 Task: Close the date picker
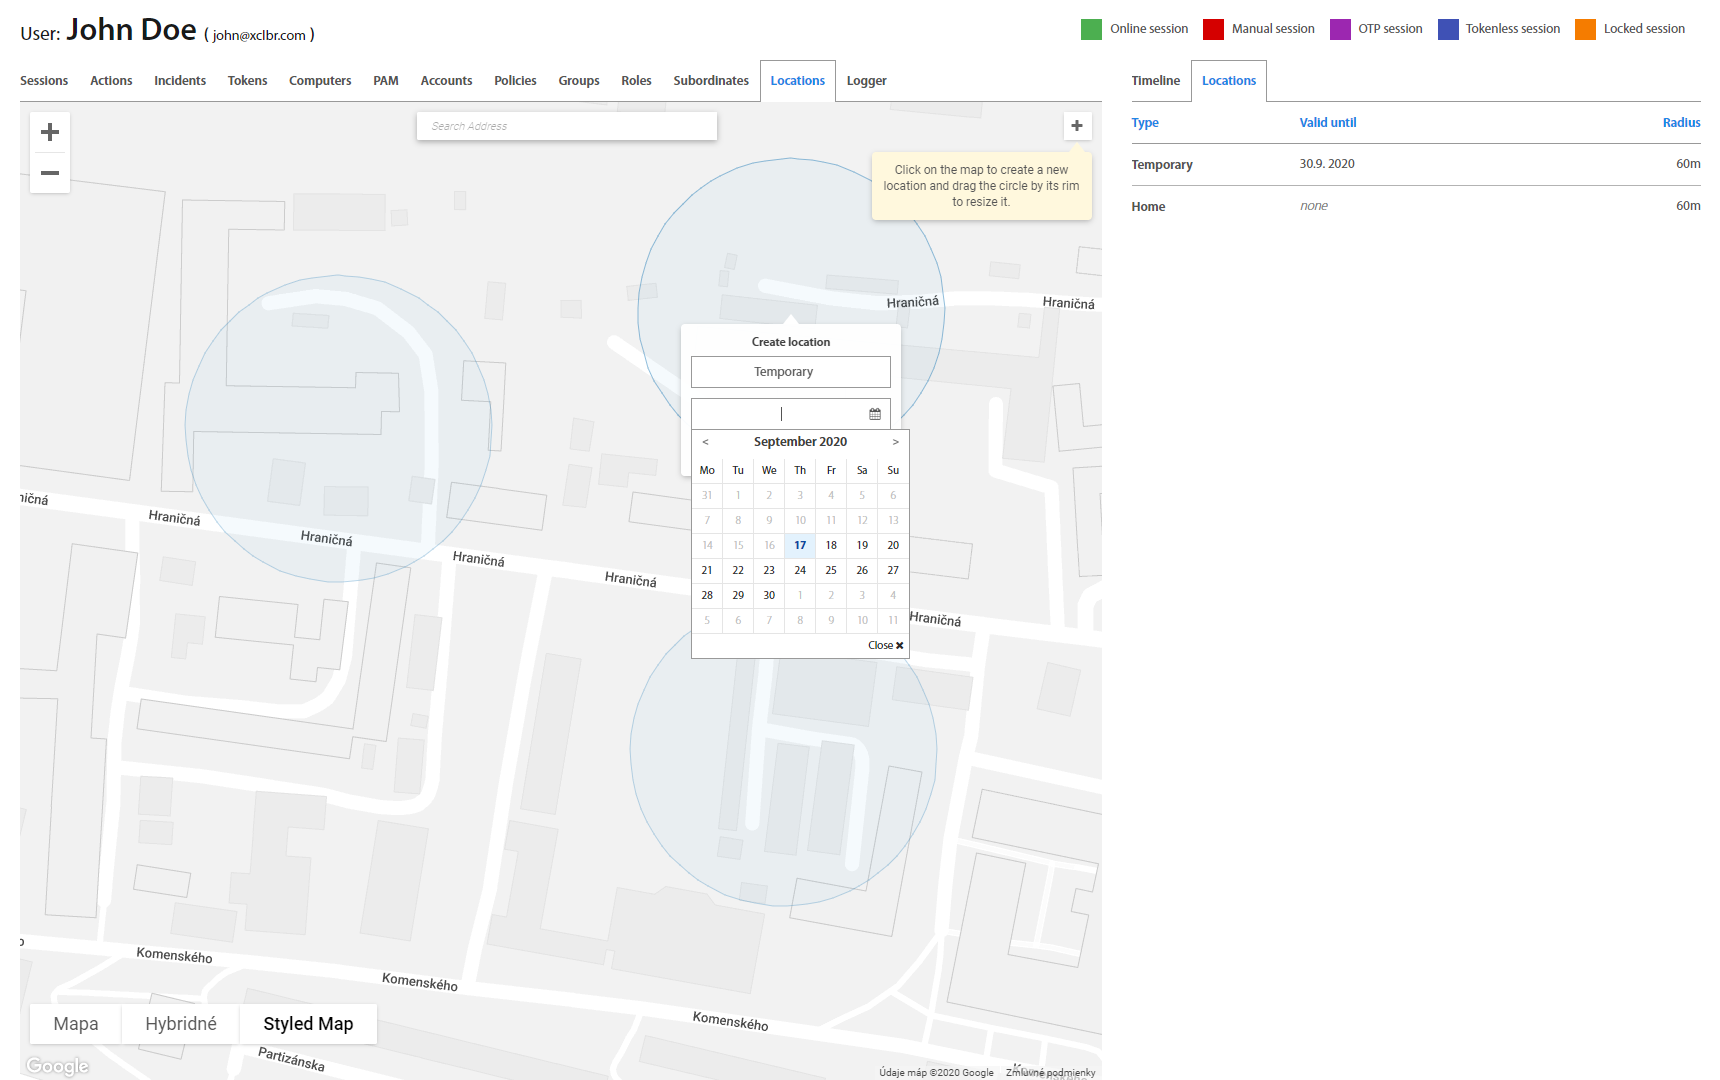click(885, 645)
